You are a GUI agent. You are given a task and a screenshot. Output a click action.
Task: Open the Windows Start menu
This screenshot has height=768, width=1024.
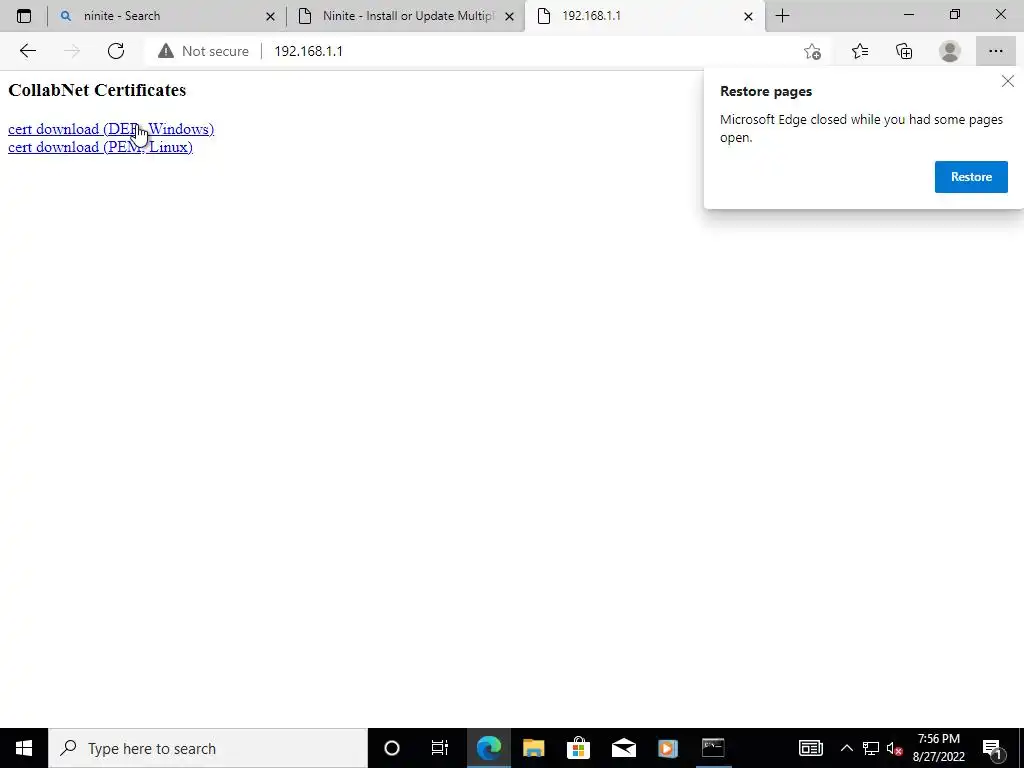pos(24,748)
